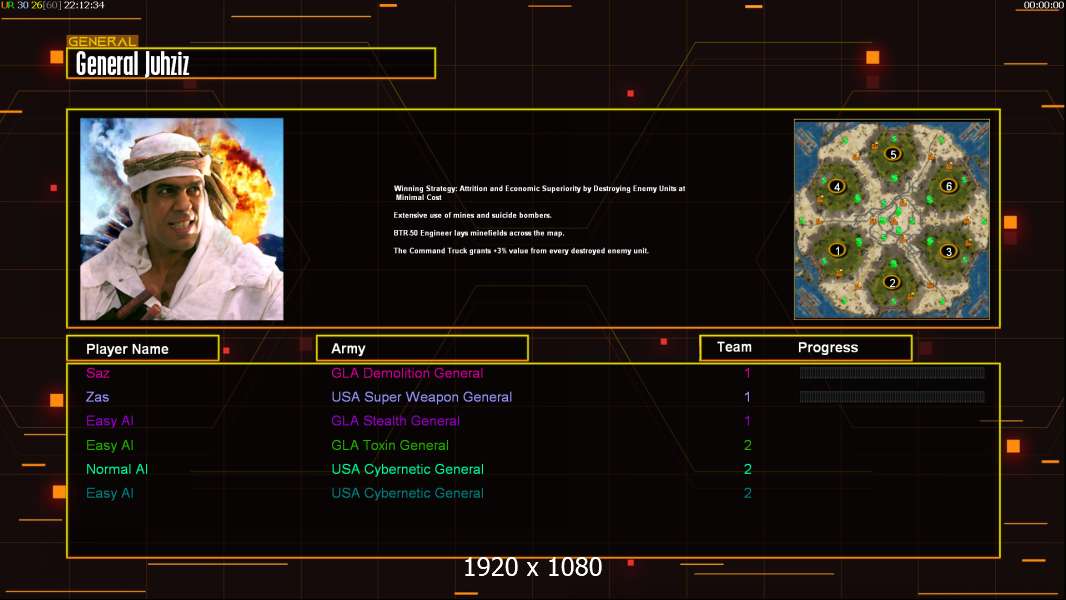Click the Team column header label
This screenshot has height=600, width=1066.
coord(734,347)
